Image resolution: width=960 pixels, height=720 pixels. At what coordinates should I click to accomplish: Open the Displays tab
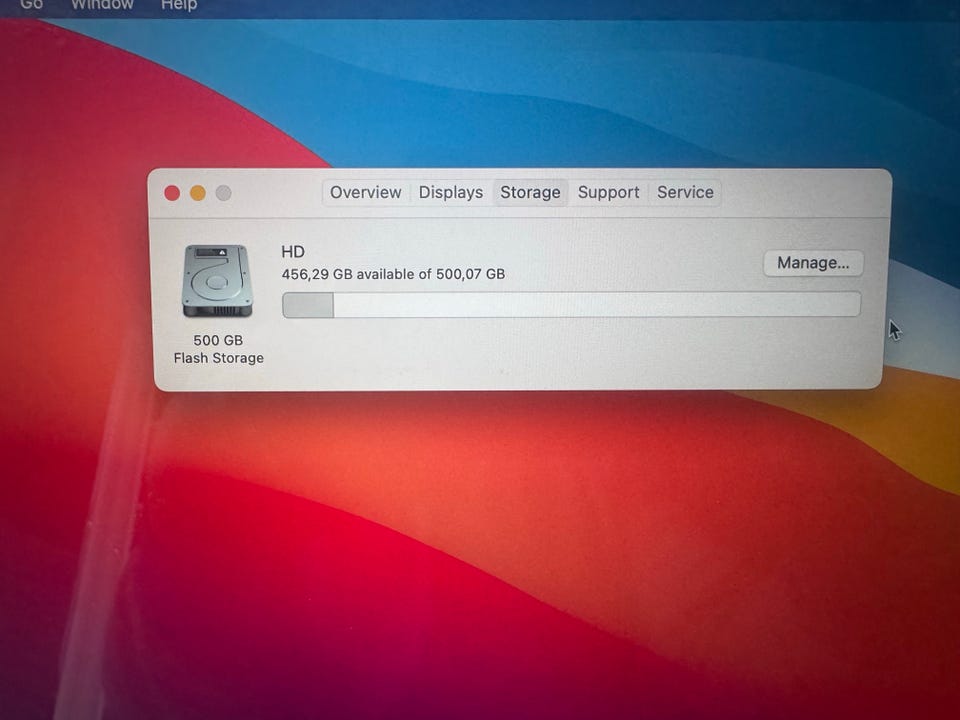[x=451, y=192]
